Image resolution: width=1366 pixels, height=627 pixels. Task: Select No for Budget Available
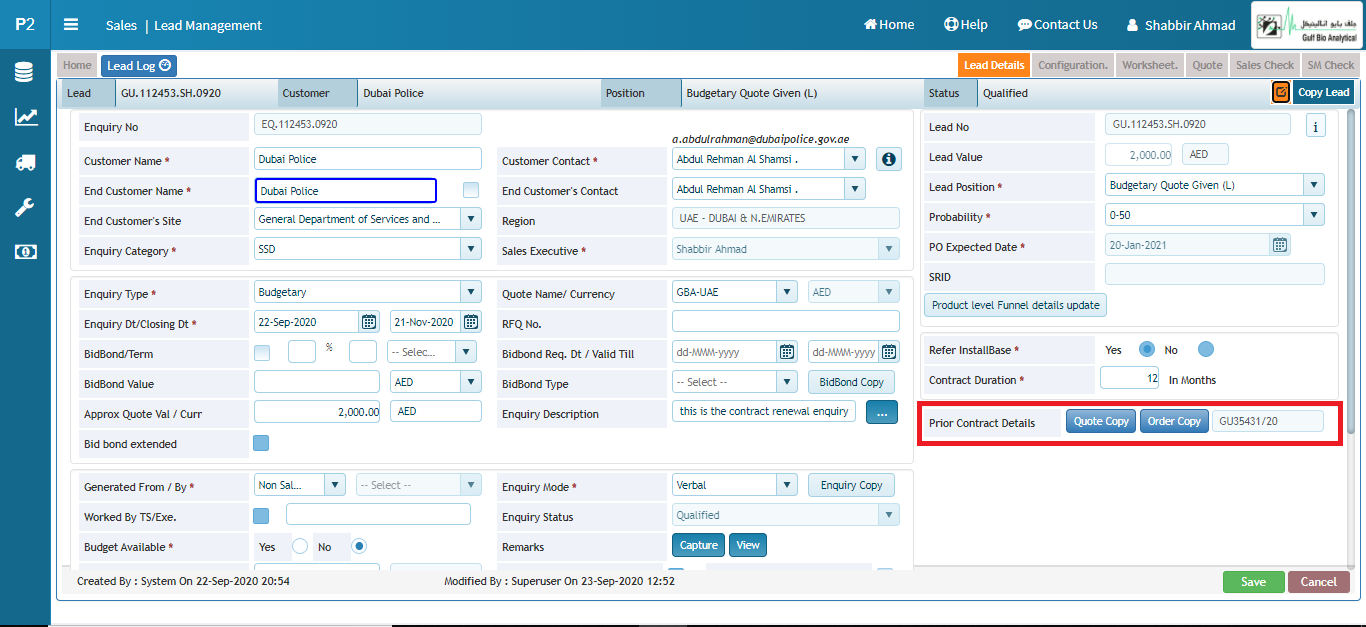pos(359,546)
